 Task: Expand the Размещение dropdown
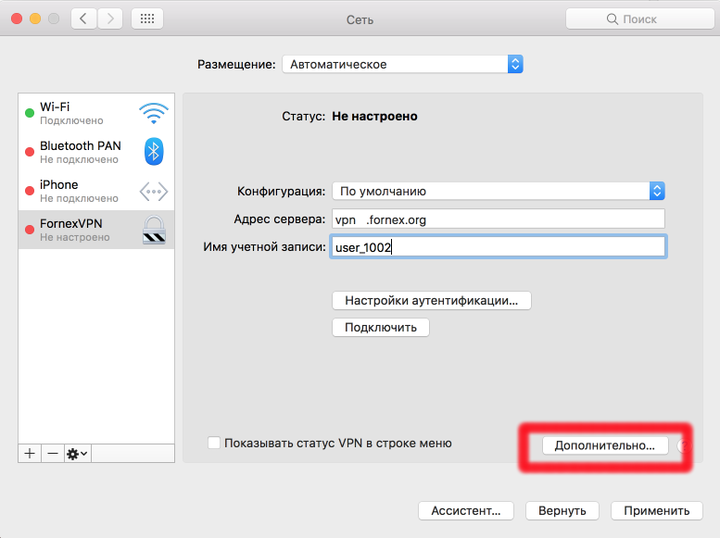(403, 64)
